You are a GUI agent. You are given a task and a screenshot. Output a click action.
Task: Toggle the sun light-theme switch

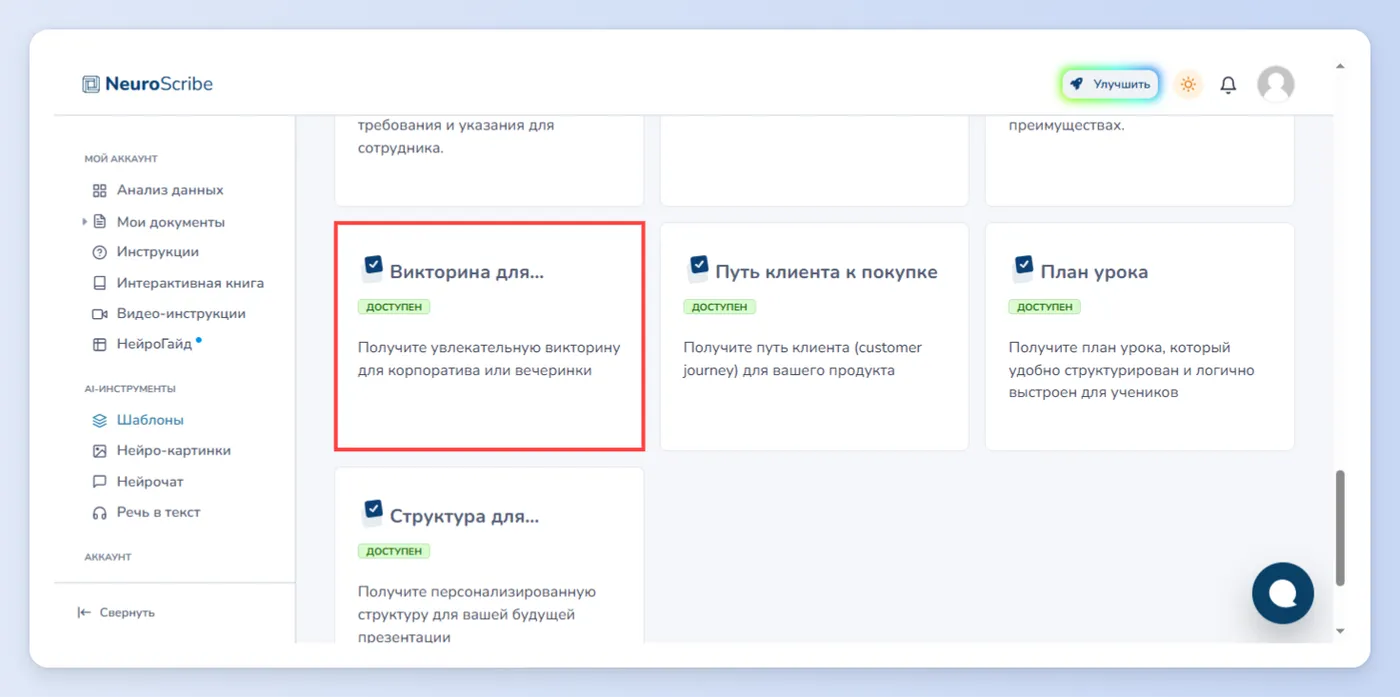(1188, 85)
